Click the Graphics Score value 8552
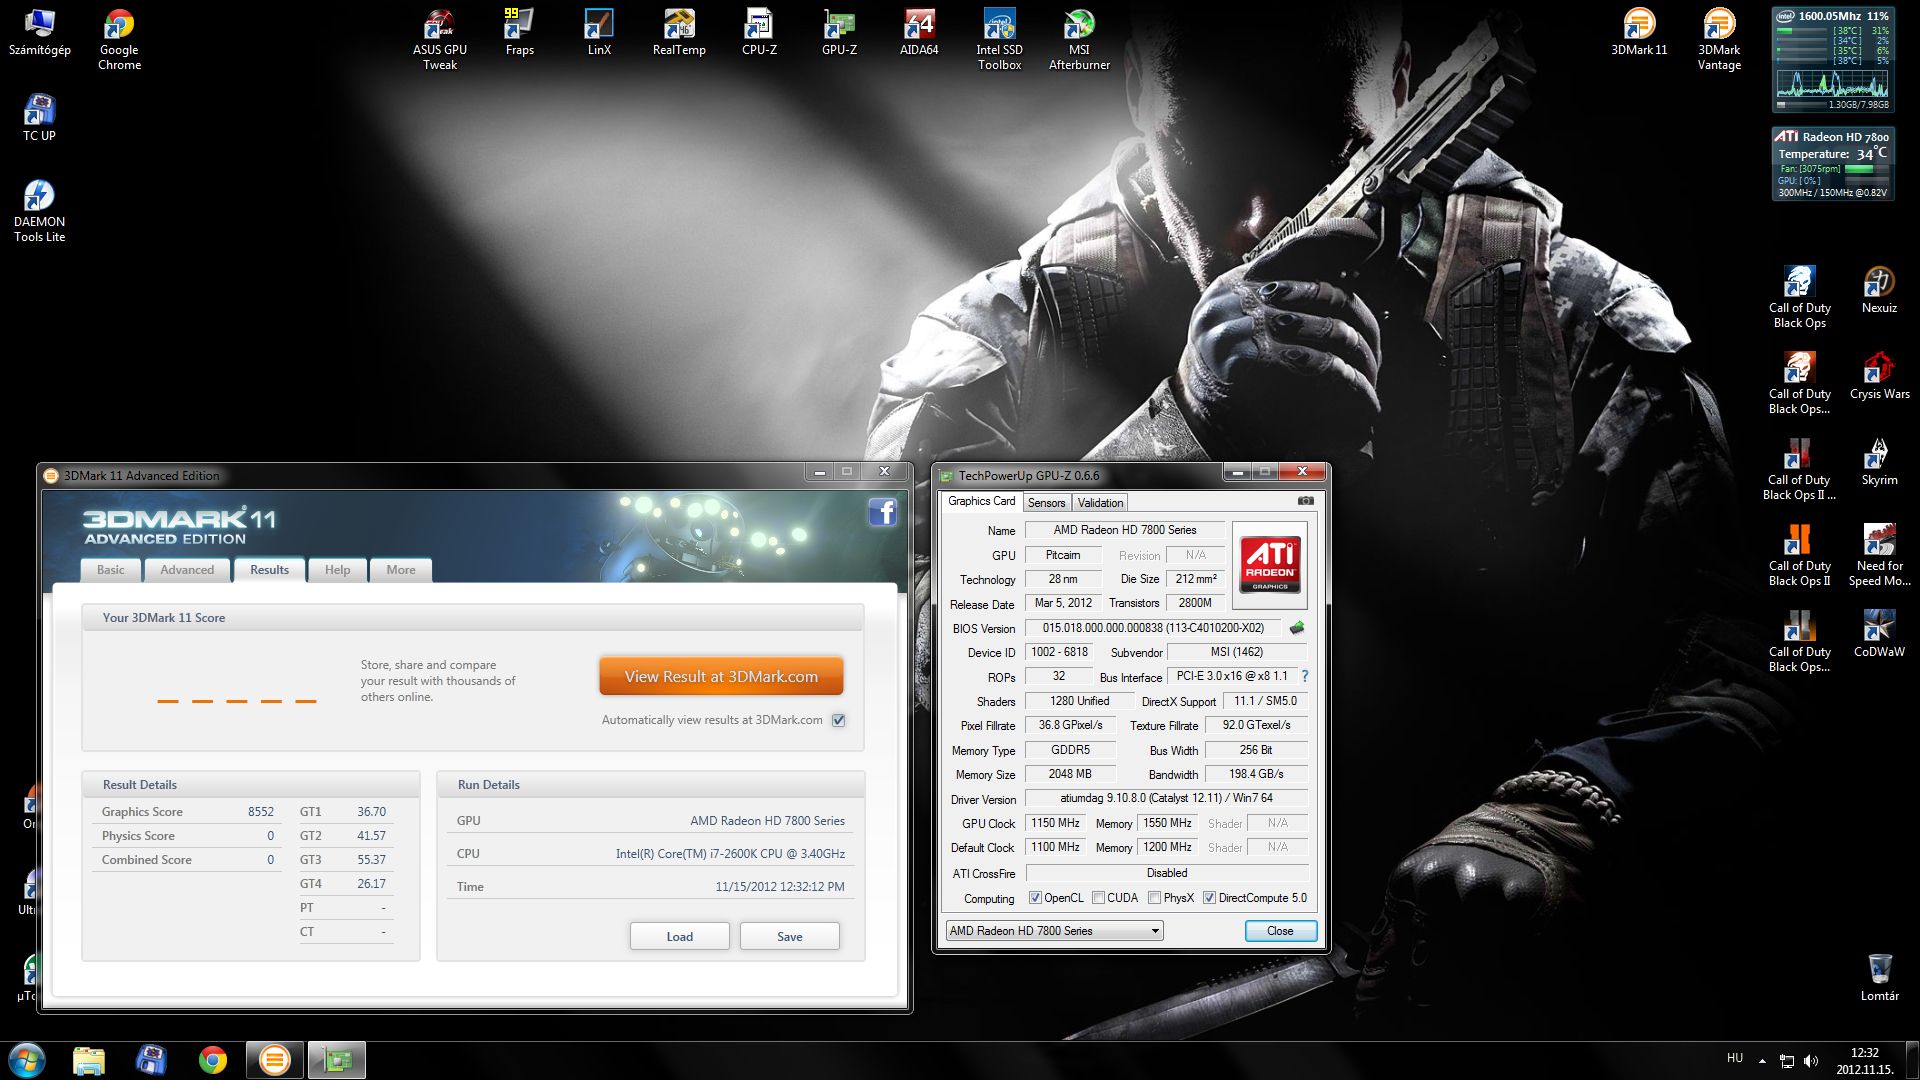 pos(260,812)
